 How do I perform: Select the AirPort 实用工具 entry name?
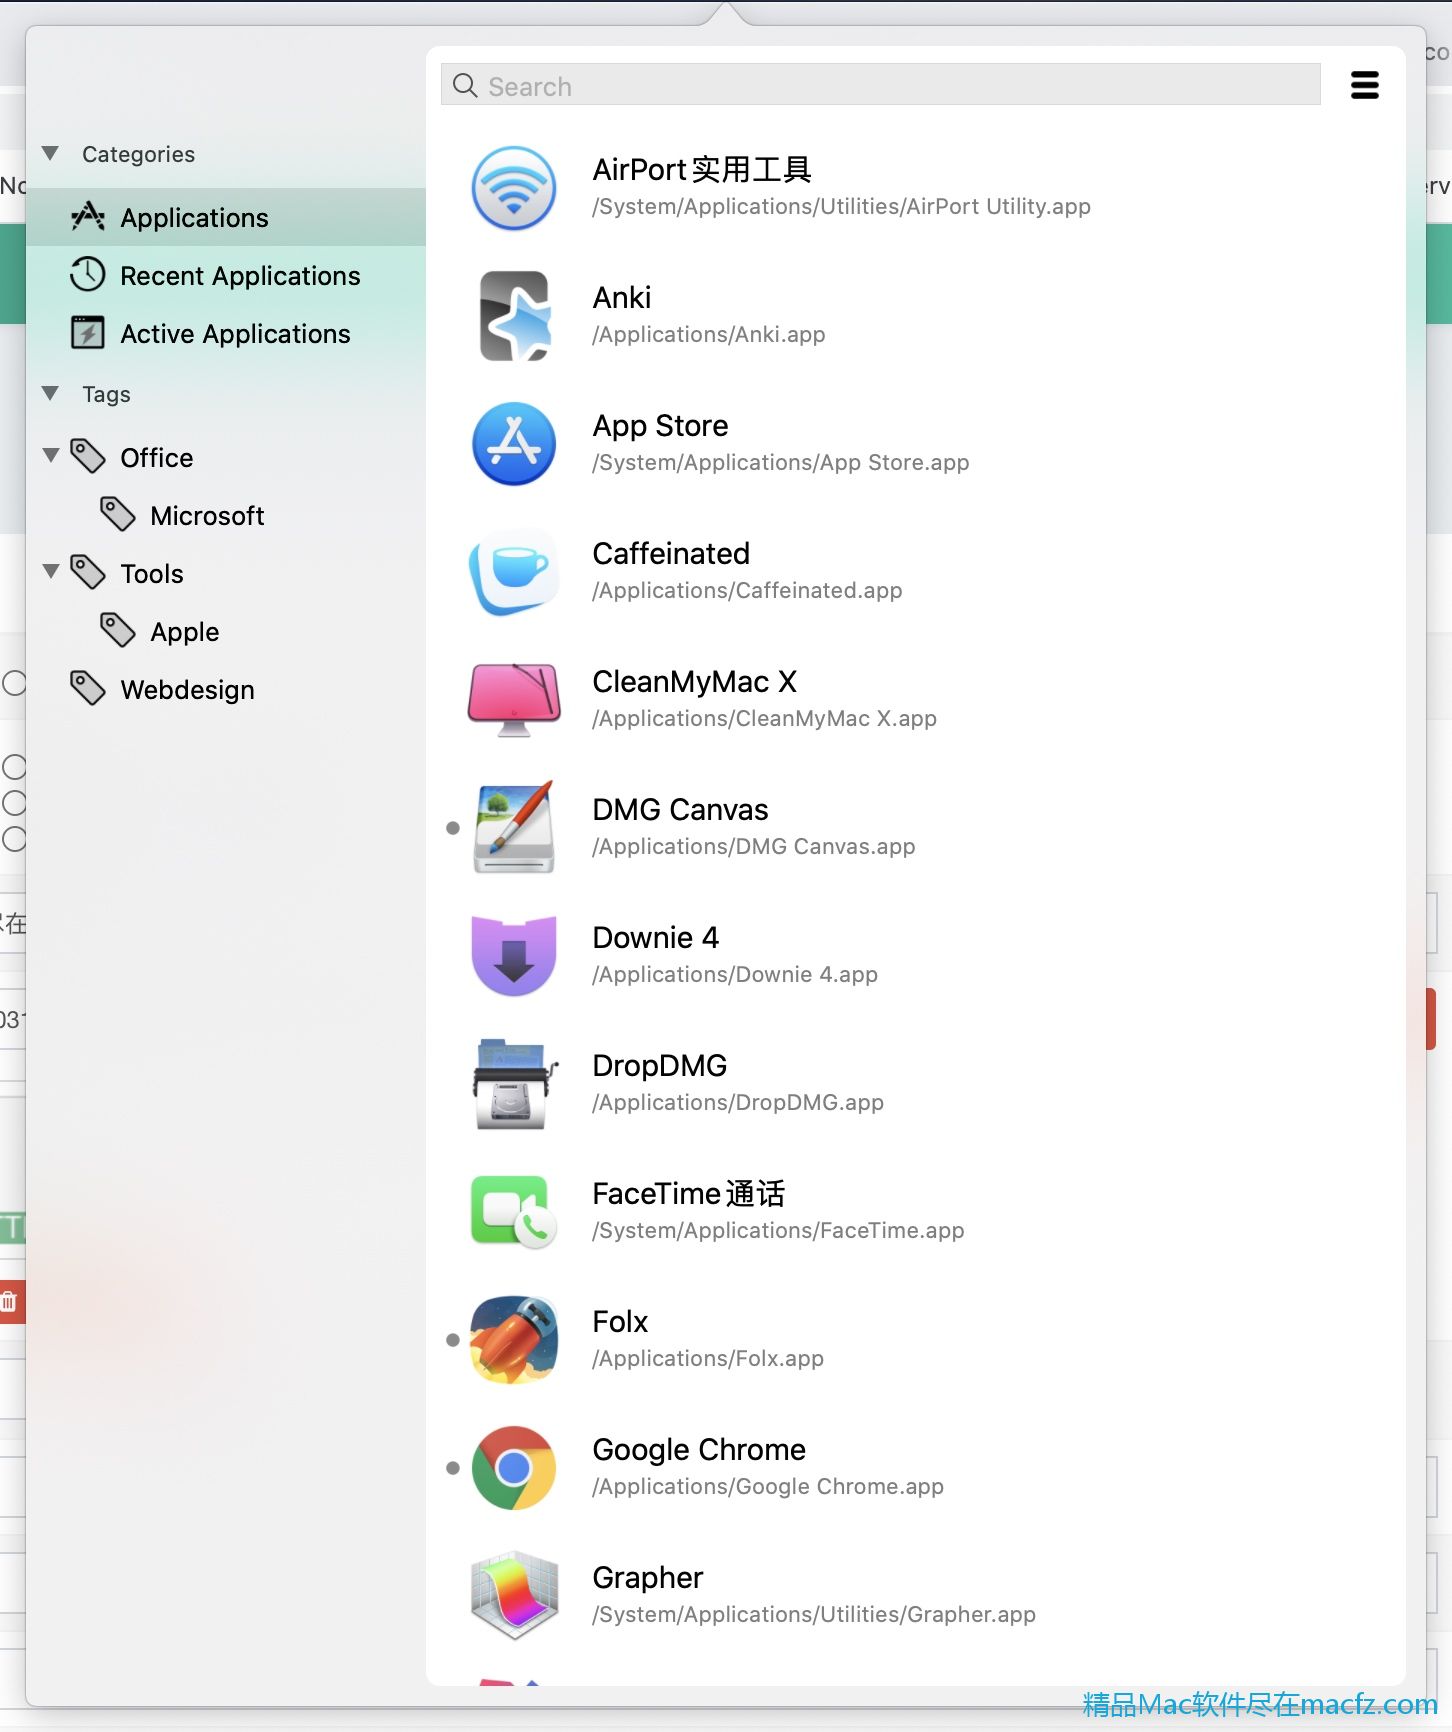(x=702, y=169)
